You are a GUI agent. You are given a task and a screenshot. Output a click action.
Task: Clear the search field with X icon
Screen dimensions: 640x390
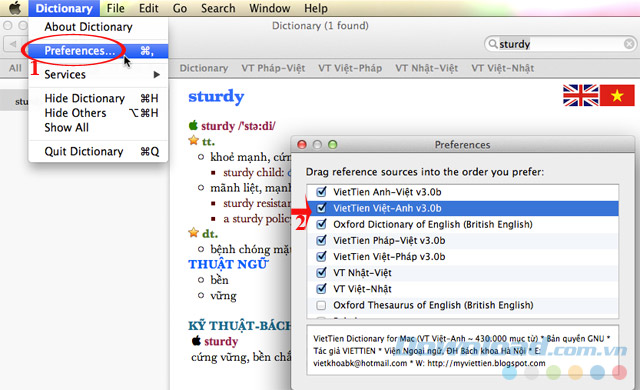click(629, 44)
